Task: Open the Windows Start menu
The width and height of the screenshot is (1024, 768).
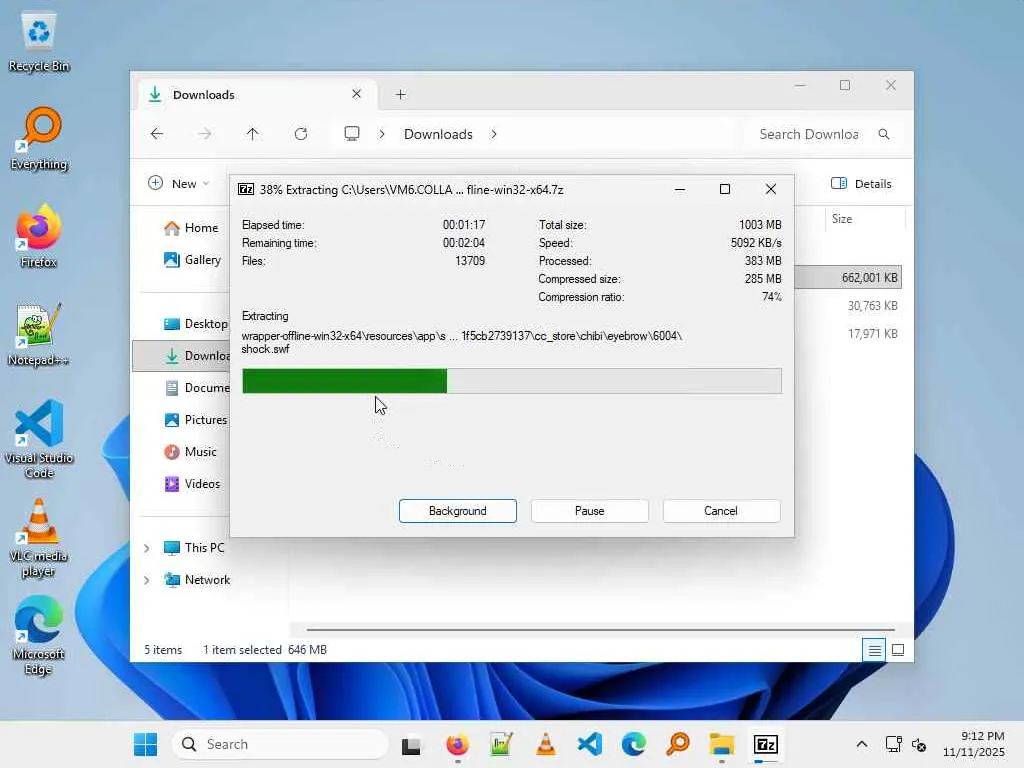Action: (145, 744)
